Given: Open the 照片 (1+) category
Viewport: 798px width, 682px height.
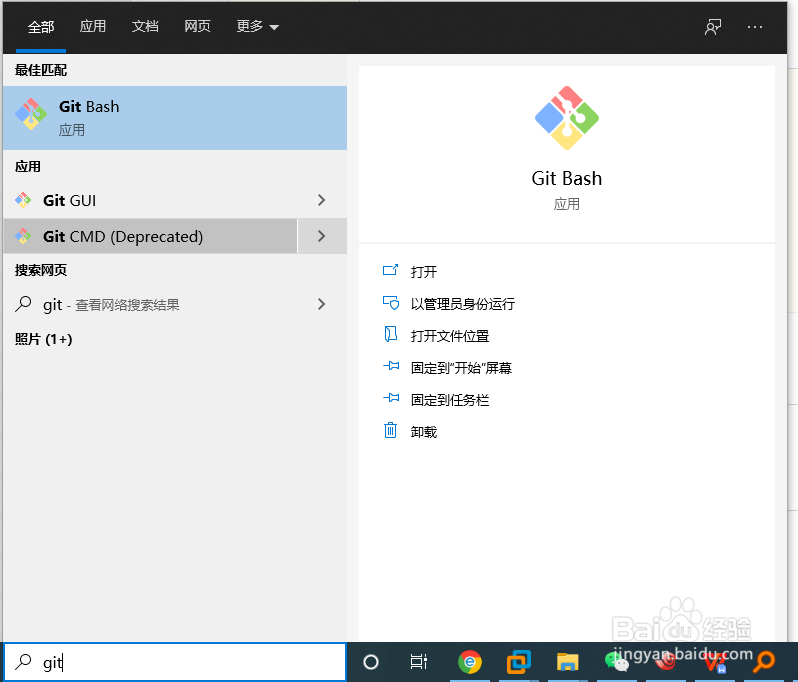Looking at the screenshot, I should click(43, 339).
